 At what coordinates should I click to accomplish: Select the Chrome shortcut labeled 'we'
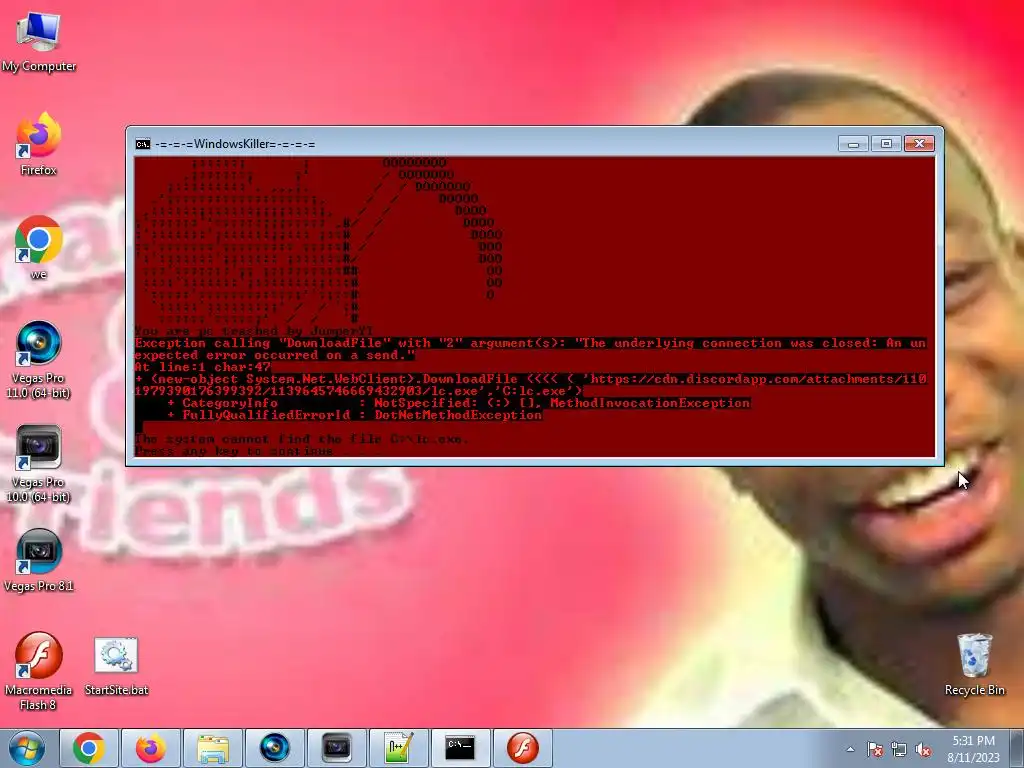[x=39, y=247]
